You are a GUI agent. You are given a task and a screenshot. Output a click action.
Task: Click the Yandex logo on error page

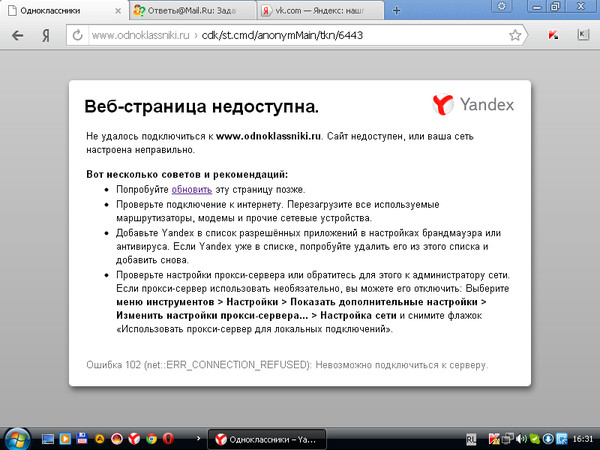pyautogui.click(x=473, y=104)
